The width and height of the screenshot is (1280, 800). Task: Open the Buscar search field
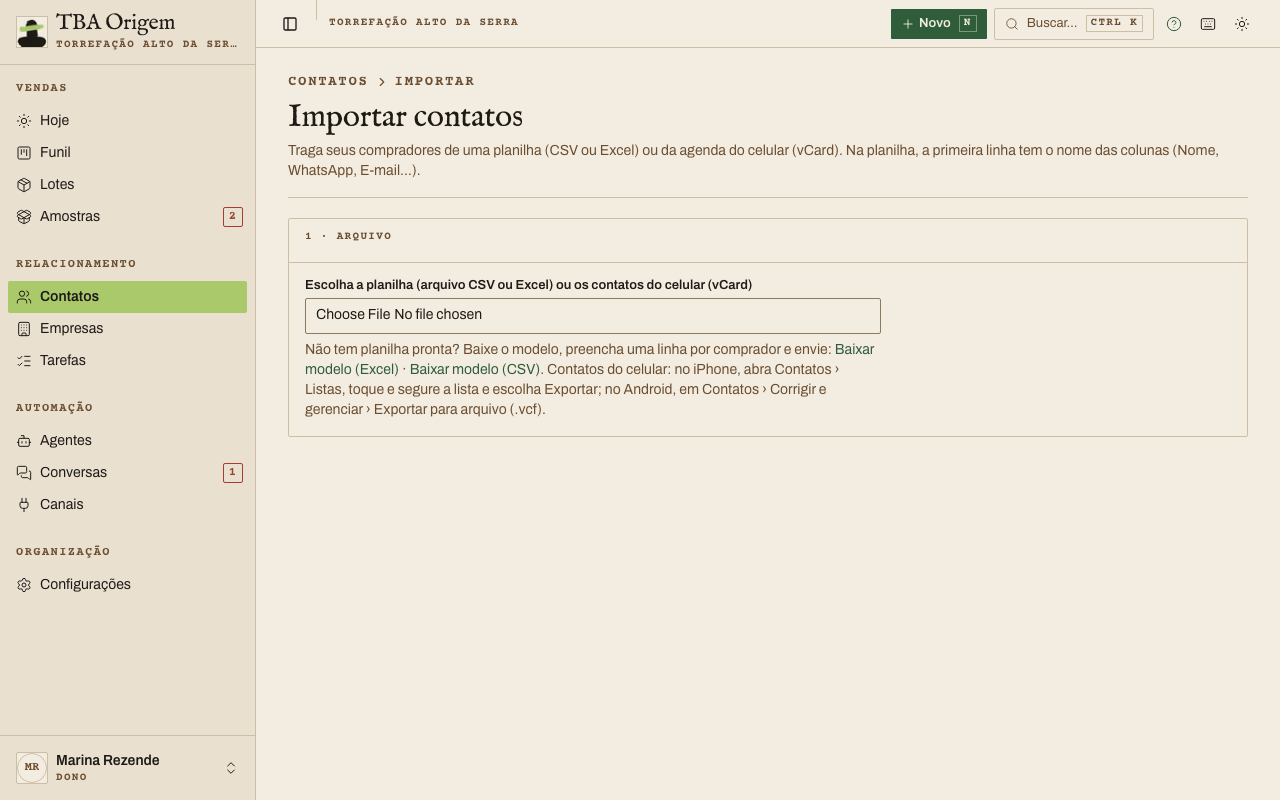tap(1074, 24)
